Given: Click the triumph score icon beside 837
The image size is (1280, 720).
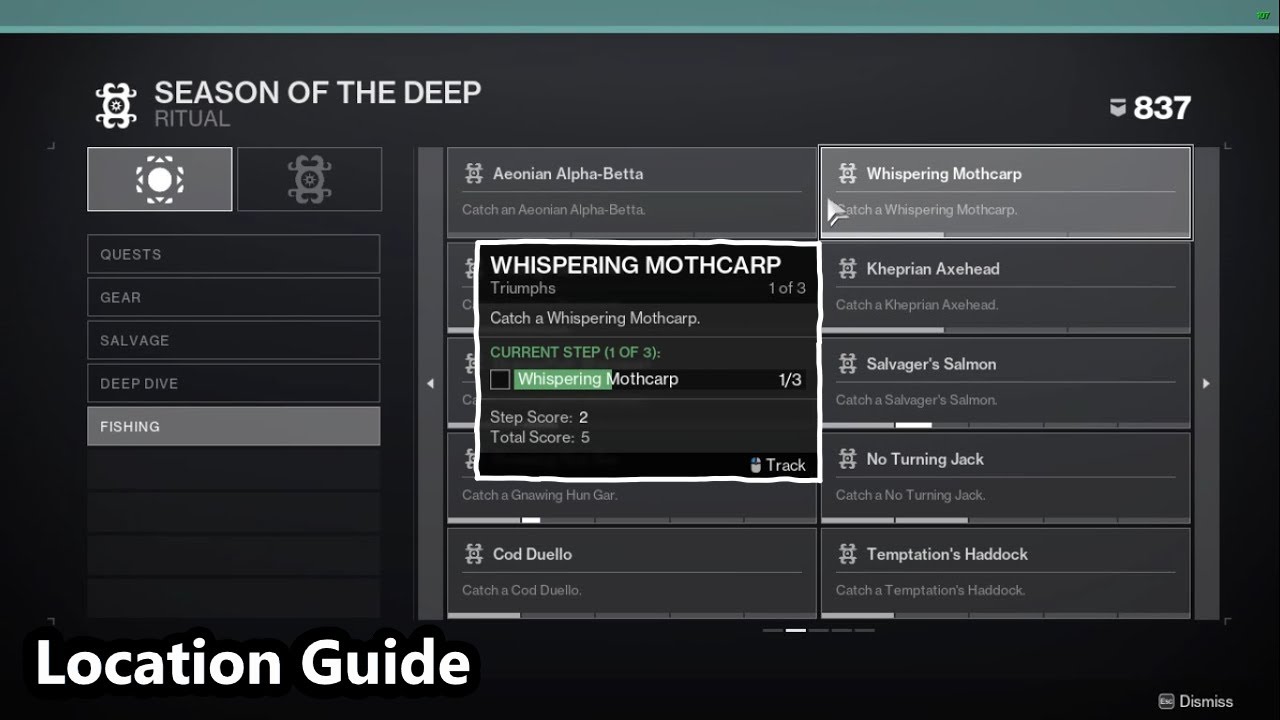Looking at the screenshot, I should pyautogui.click(x=1118, y=108).
